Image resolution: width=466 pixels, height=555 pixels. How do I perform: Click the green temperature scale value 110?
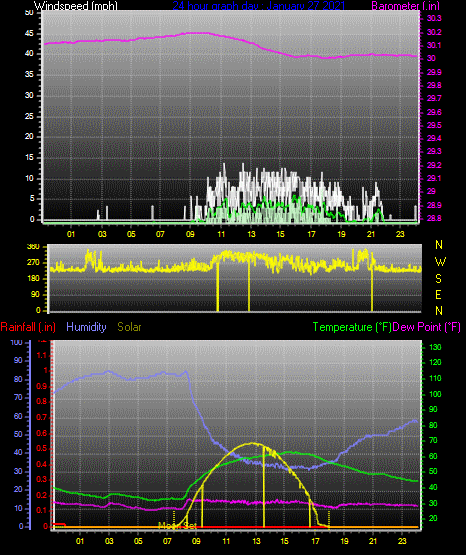(x=435, y=378)
